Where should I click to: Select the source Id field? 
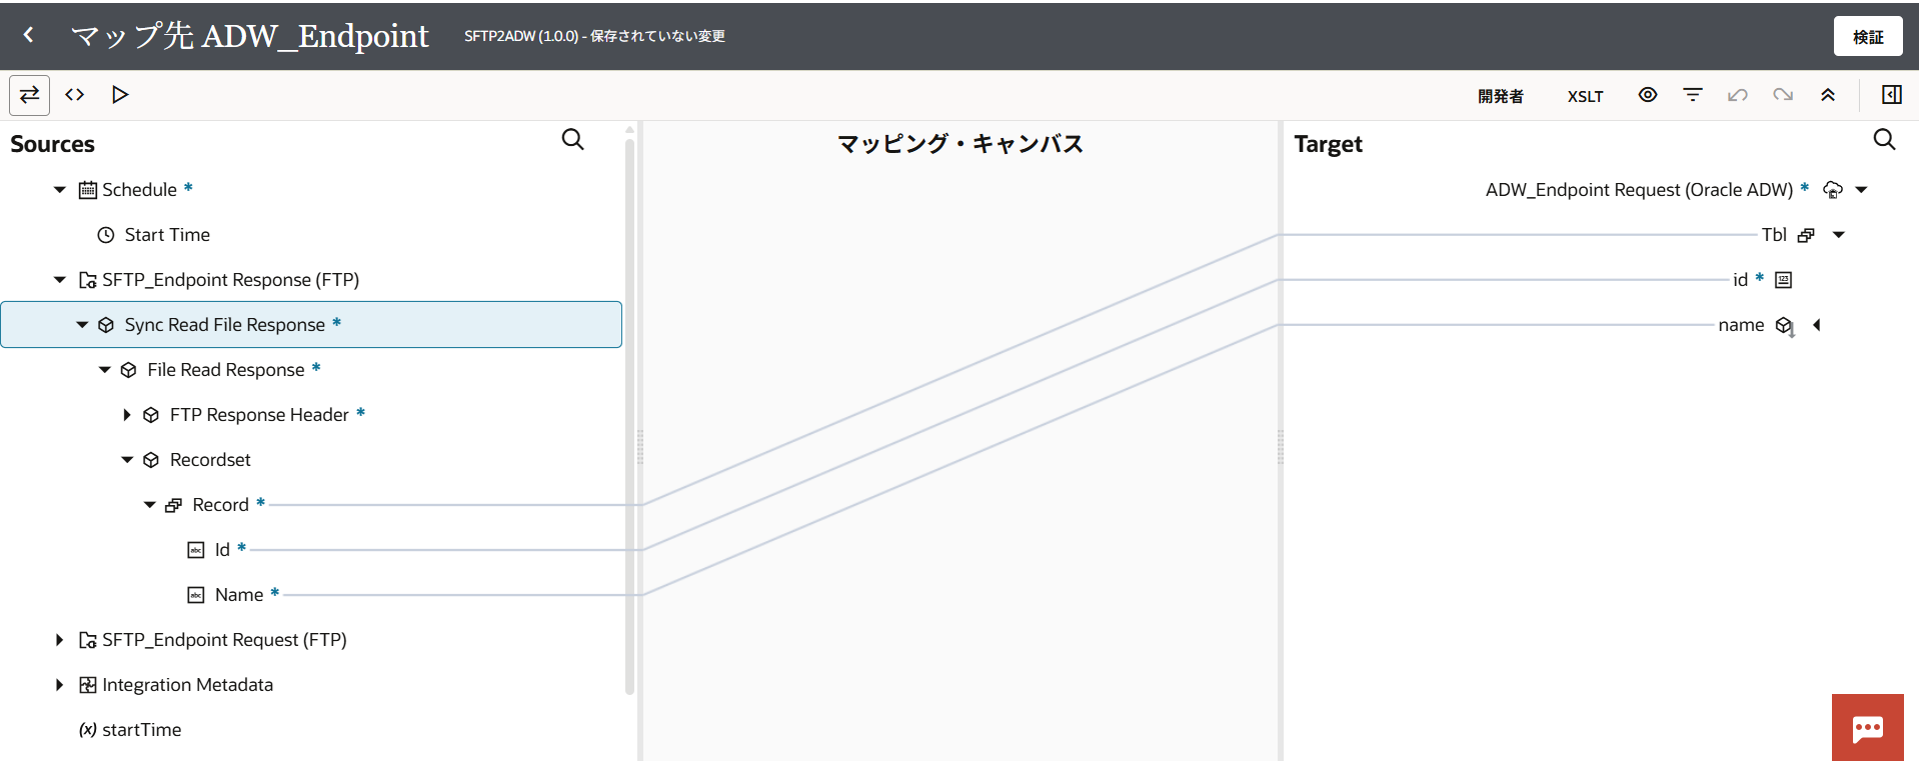[222, 550]
